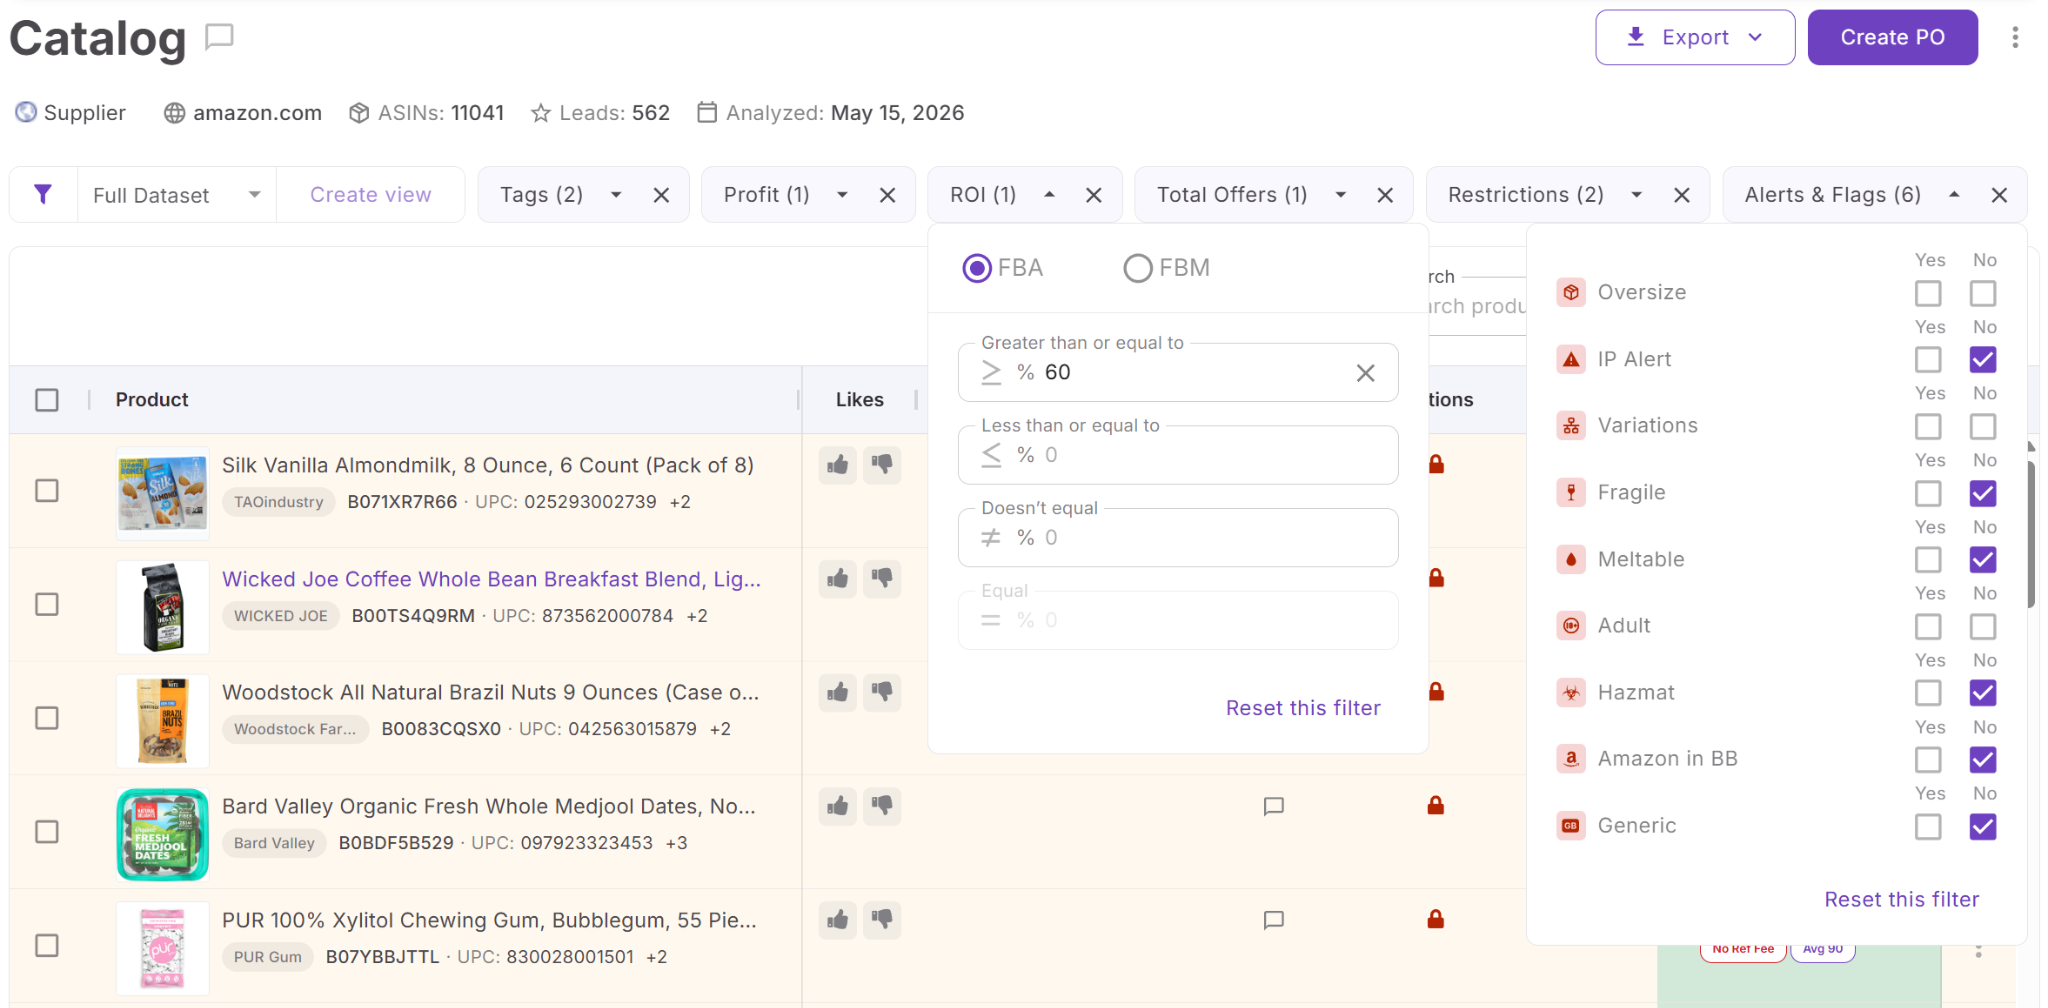Reset the ROI filter
This screenshot has width=2048, height=1008.
click(x=1303, y=708)
